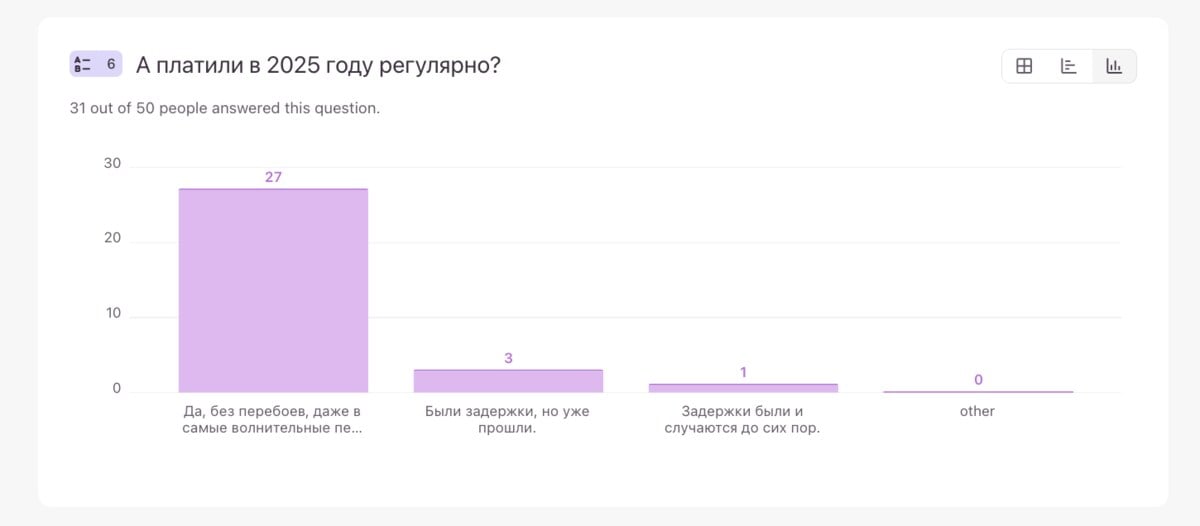Click the value label 27

coord(273,177)
